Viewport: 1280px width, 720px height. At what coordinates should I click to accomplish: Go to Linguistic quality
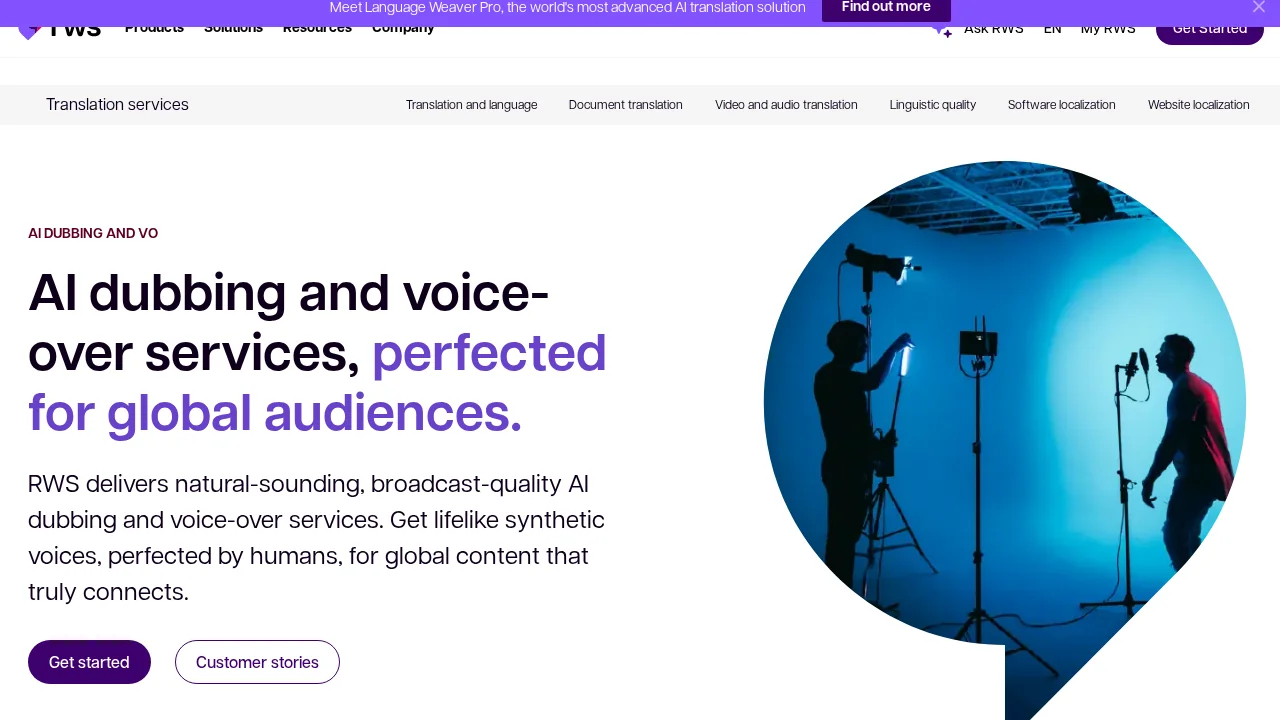pyautogui.click(x=932, y=105)
